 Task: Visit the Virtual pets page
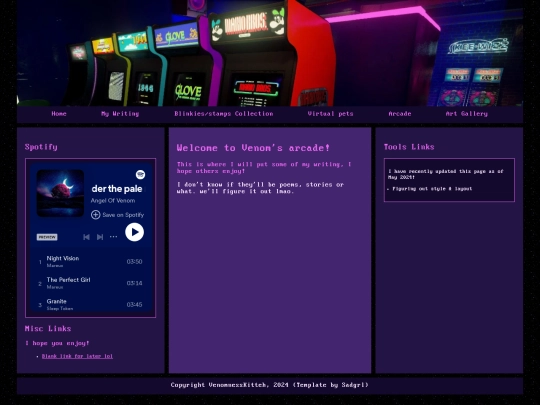tap(330, 114)
